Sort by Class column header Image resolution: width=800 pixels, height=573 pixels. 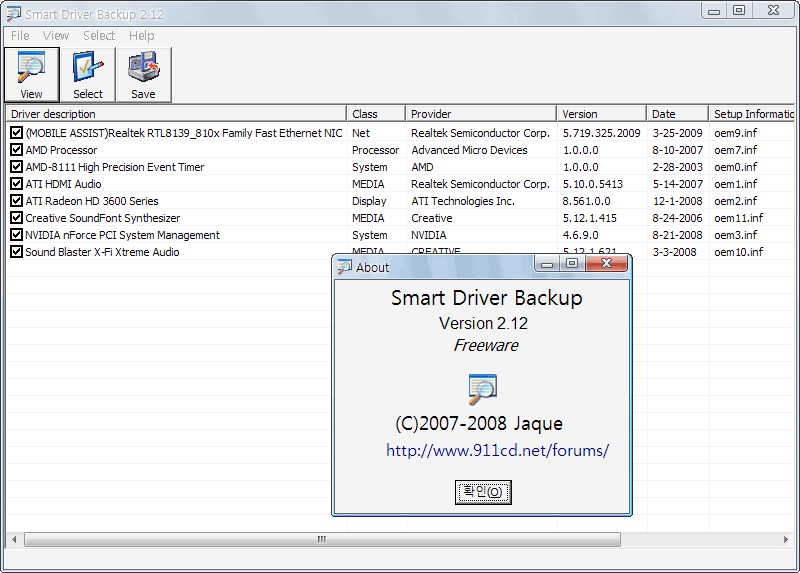coord(376,114)
